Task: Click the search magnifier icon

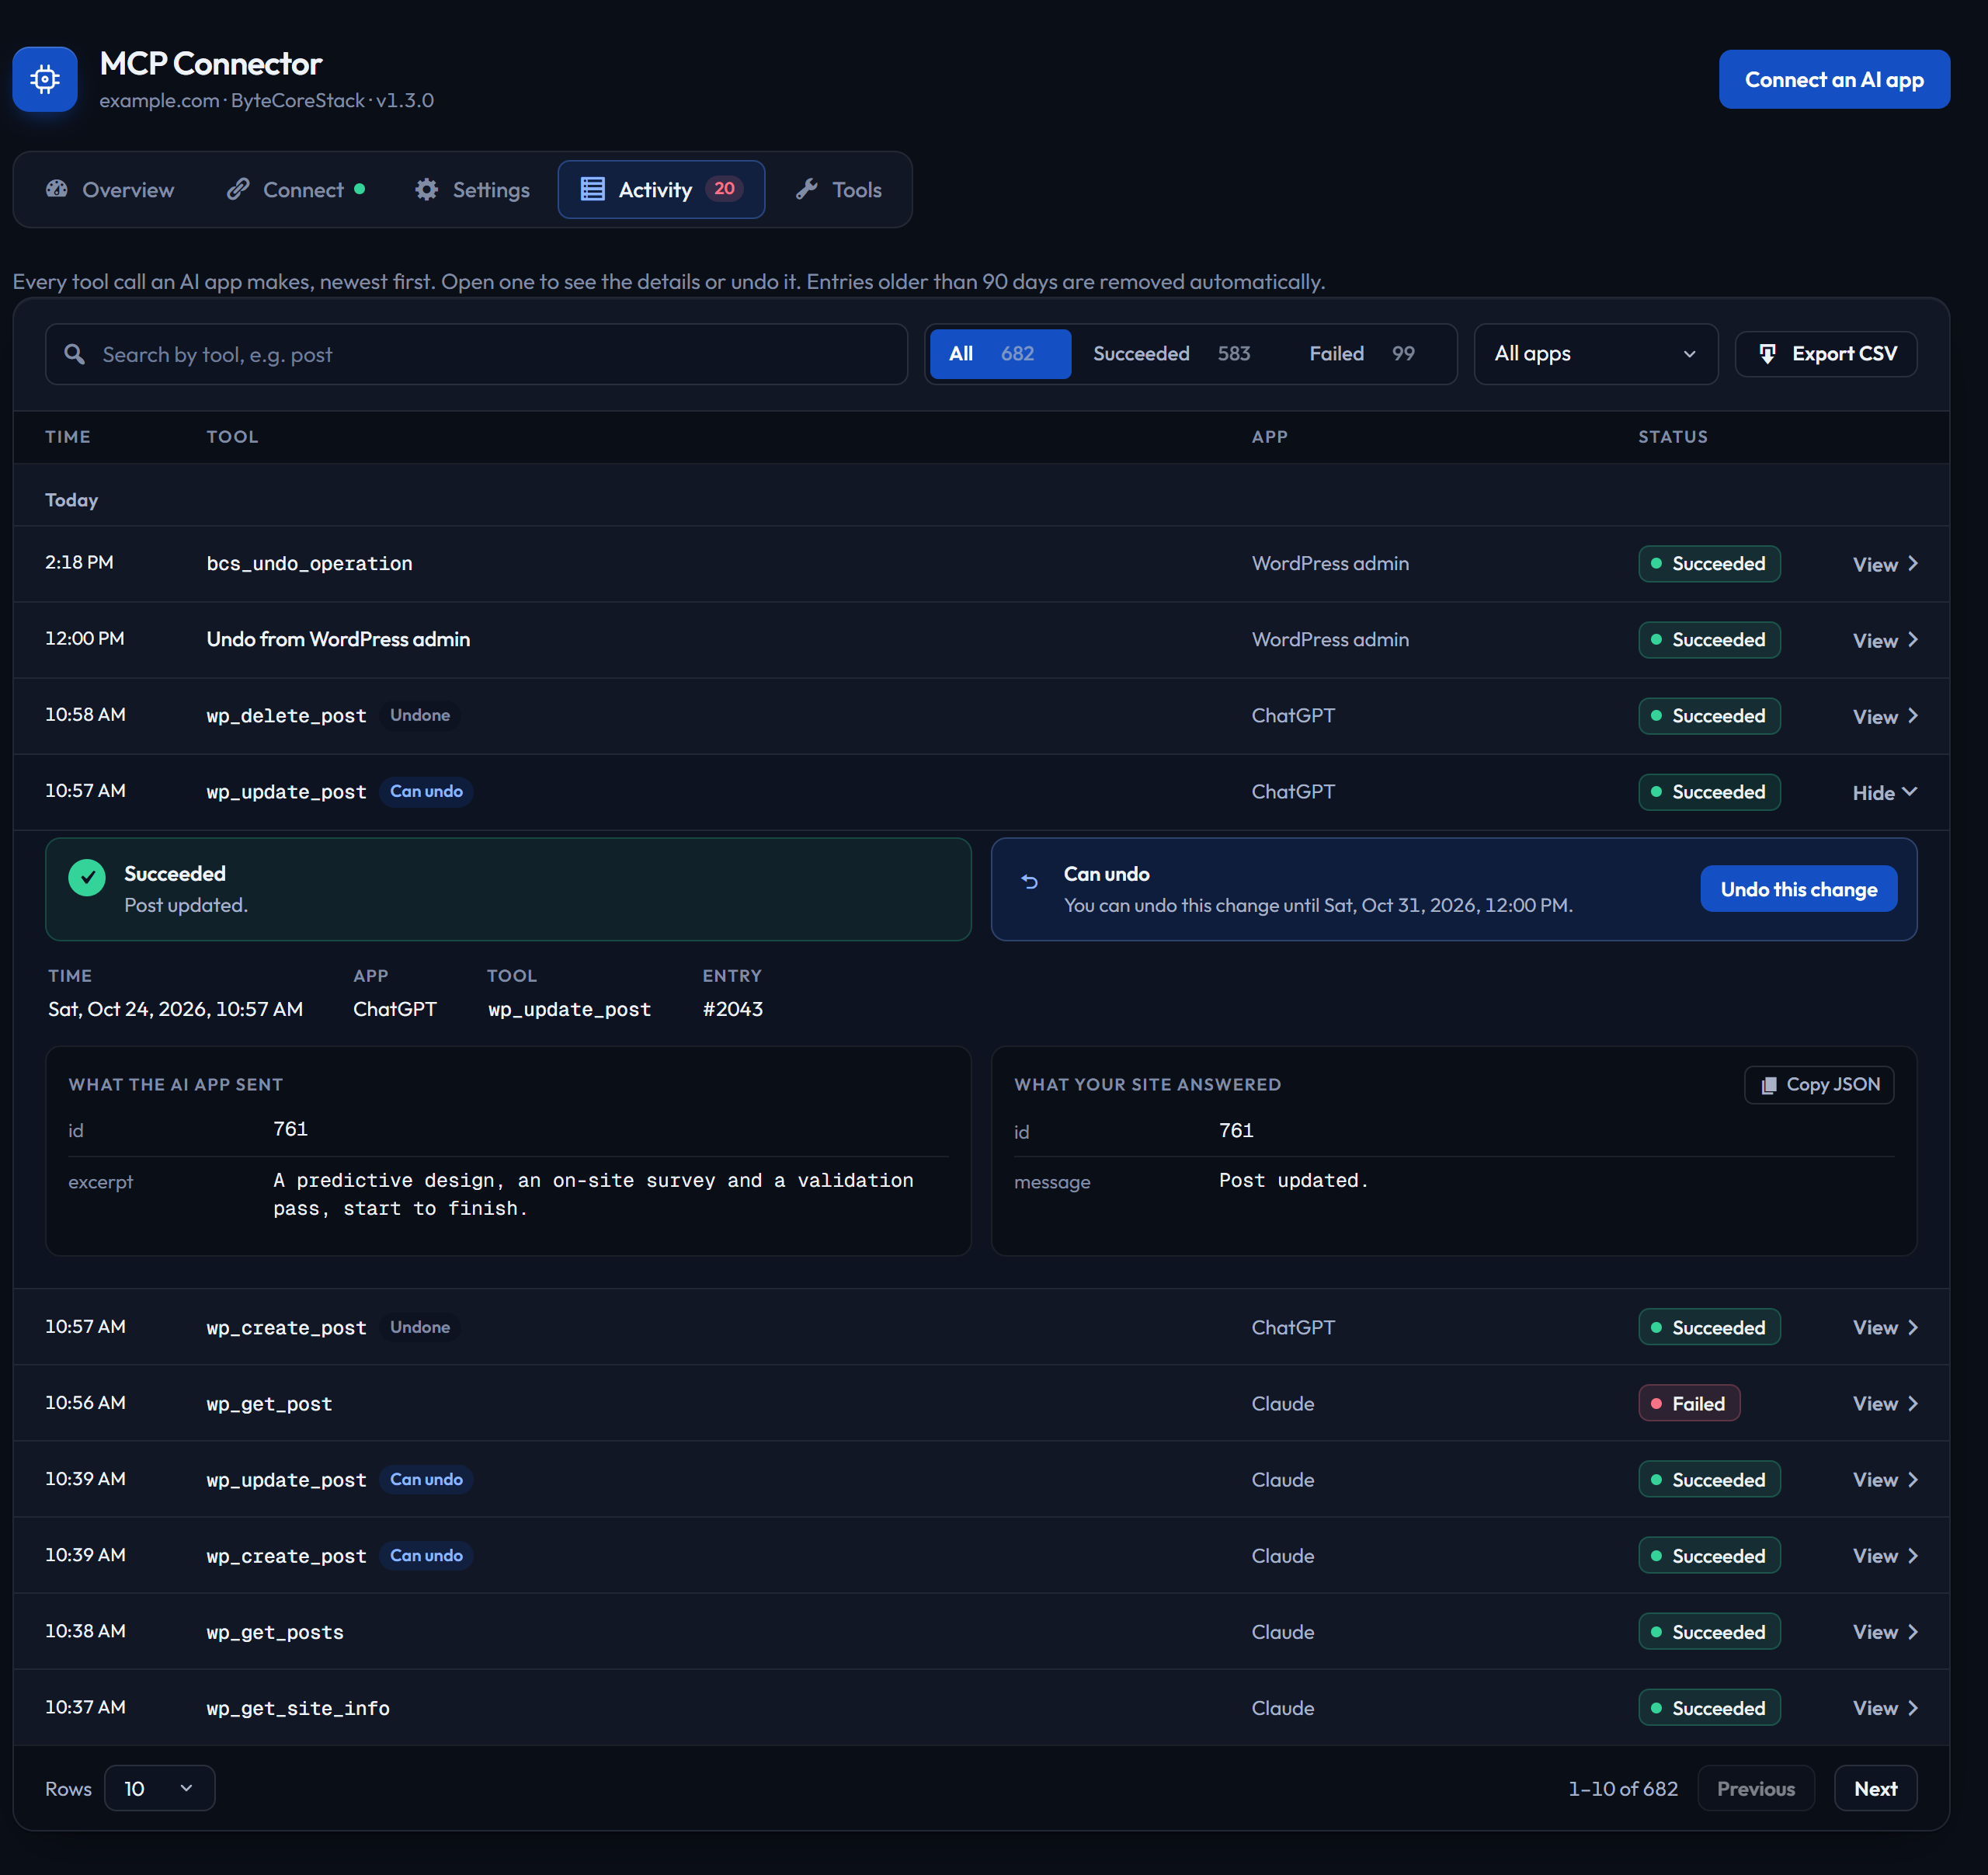Action: tap(75, 354)
